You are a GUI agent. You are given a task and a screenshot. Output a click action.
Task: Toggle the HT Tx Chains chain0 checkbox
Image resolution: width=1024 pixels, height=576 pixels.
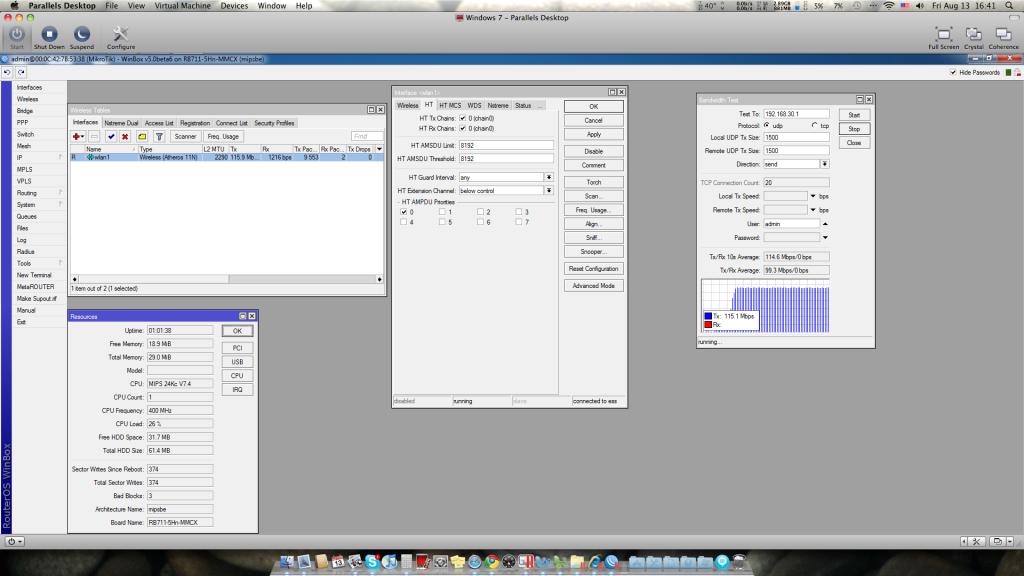tap(462, 119)
